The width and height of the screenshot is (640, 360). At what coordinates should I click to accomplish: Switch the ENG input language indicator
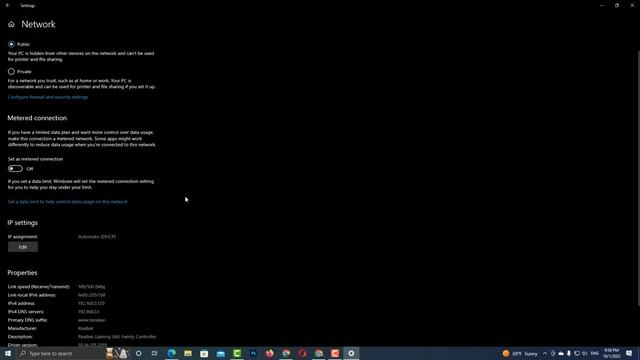coord(595,353)
